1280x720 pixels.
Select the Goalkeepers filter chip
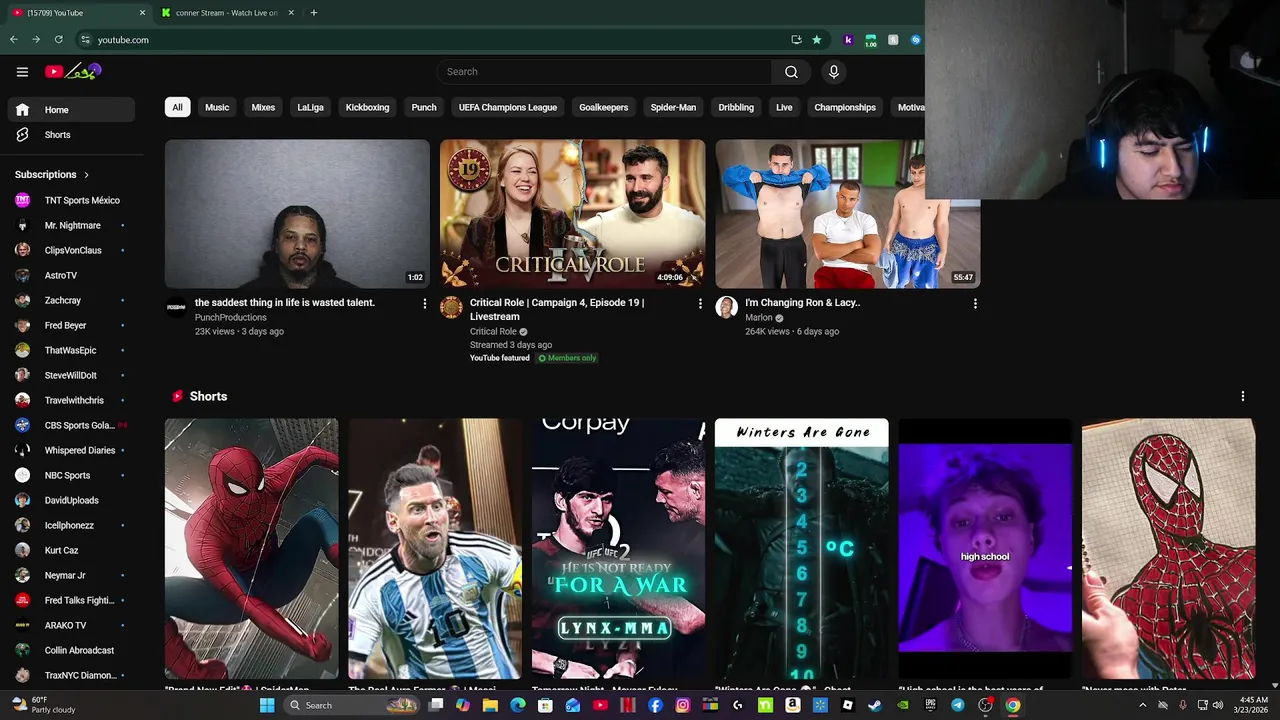coord(604,107)
